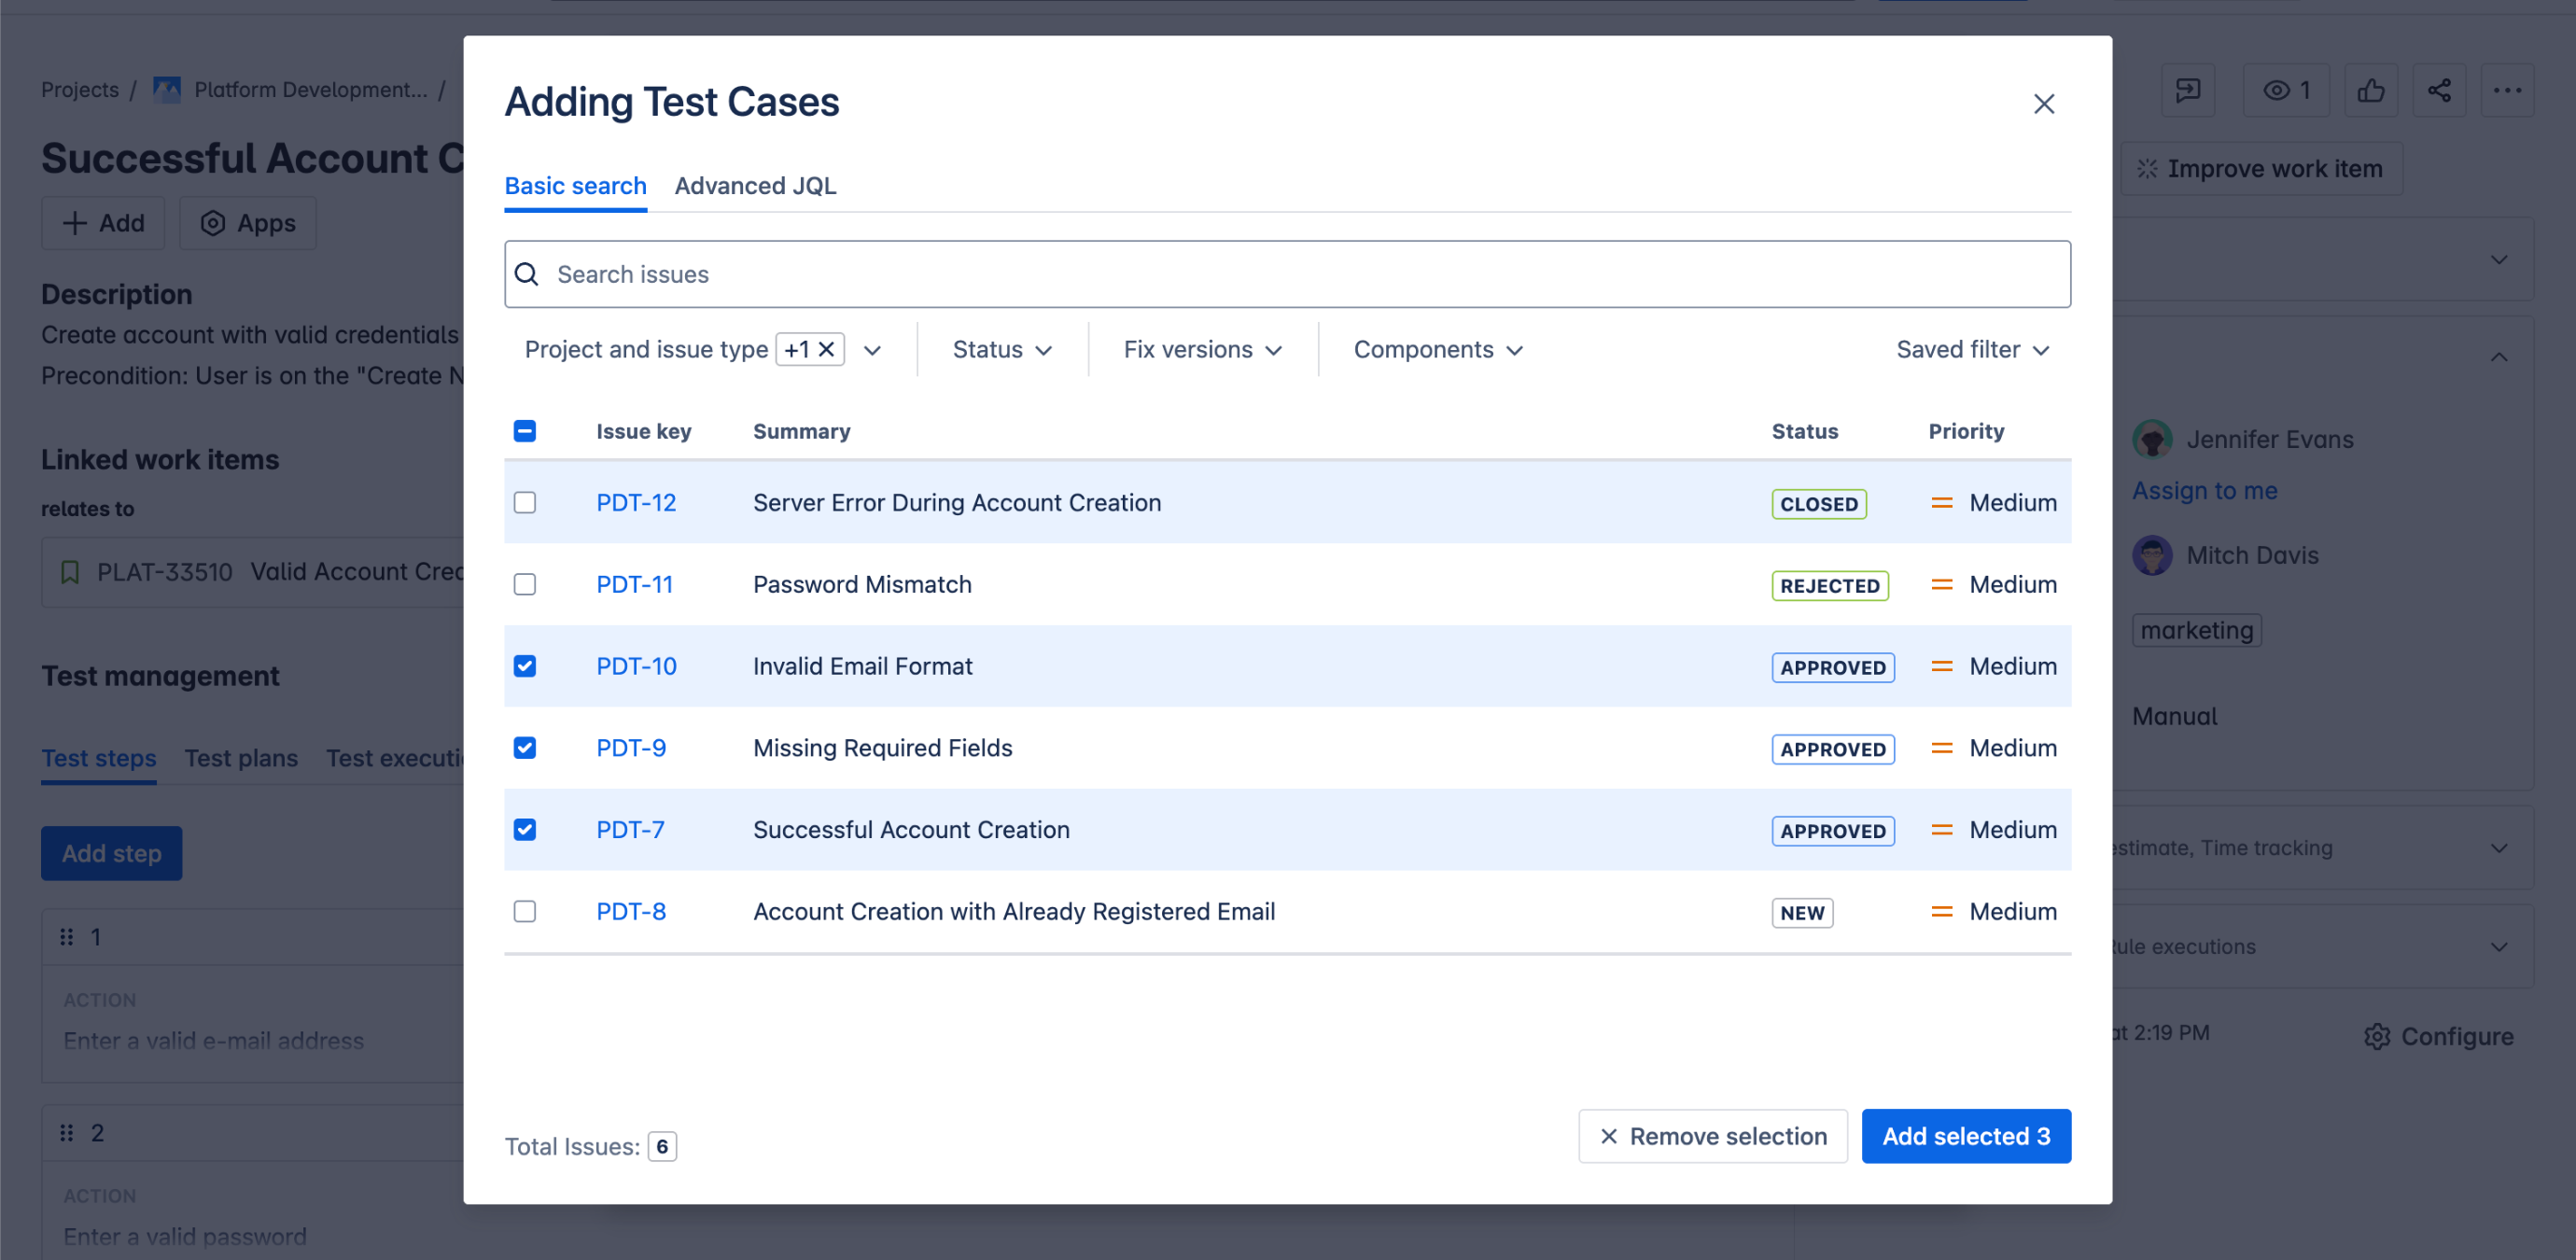Viewport: 2576px width, 1260px height.
Task: Open the Test steps tab
Action: click(x=98, y=759)
